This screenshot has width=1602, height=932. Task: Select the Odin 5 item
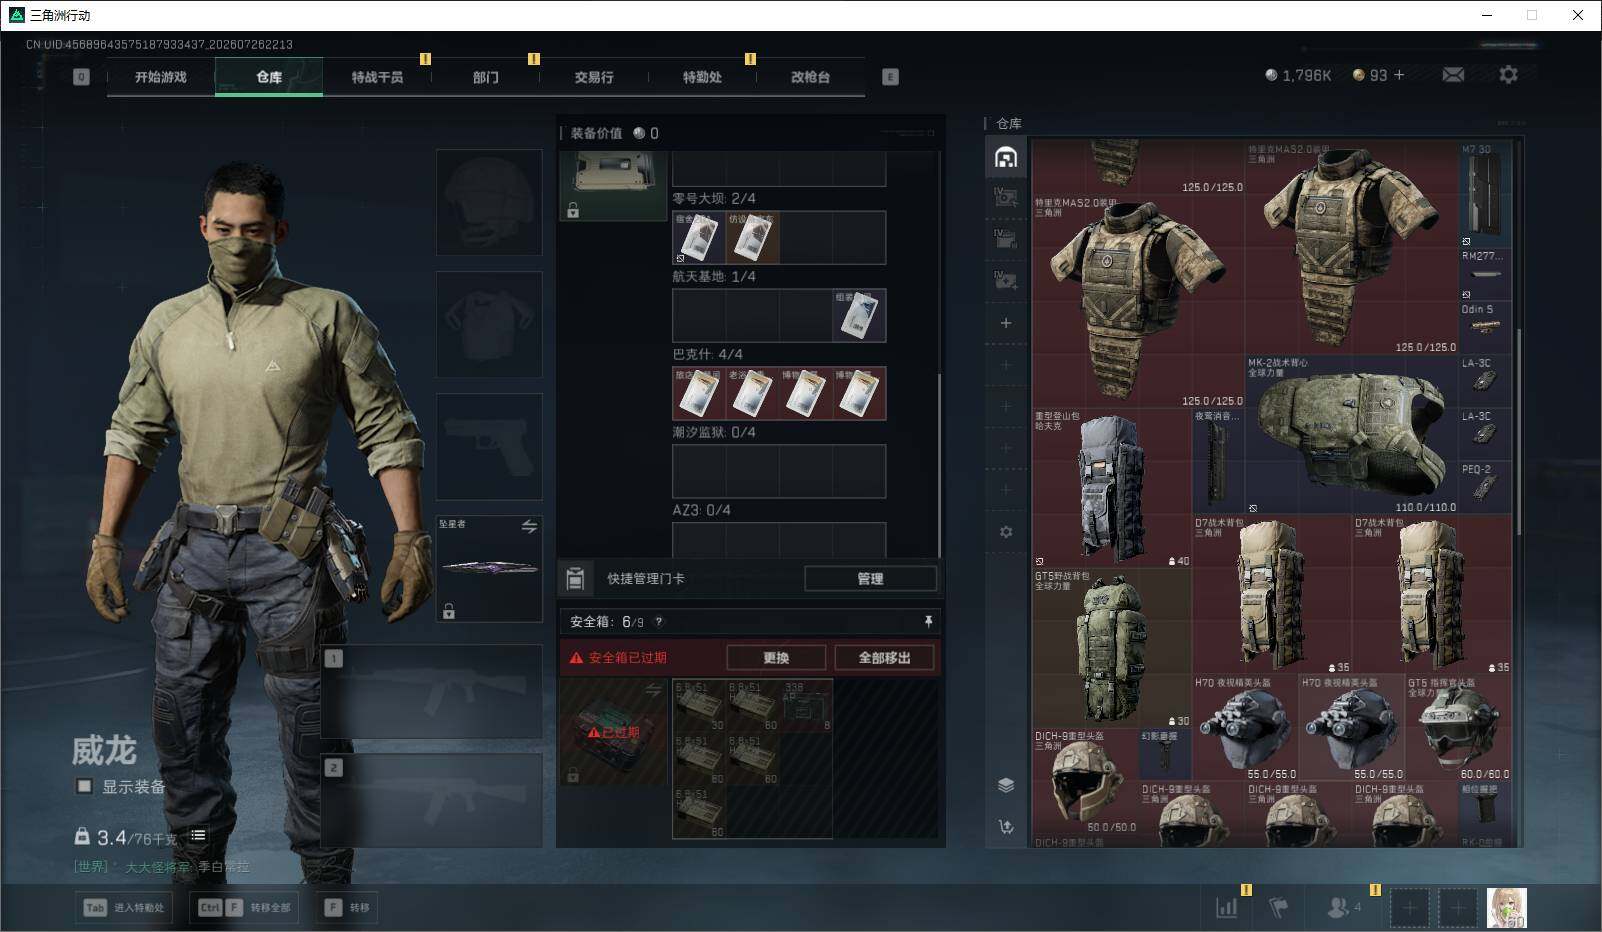[1484, 328]
